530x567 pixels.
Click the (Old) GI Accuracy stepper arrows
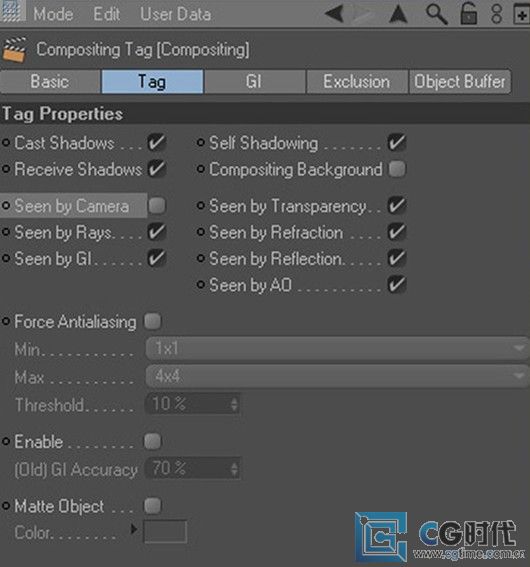[234, 469]
